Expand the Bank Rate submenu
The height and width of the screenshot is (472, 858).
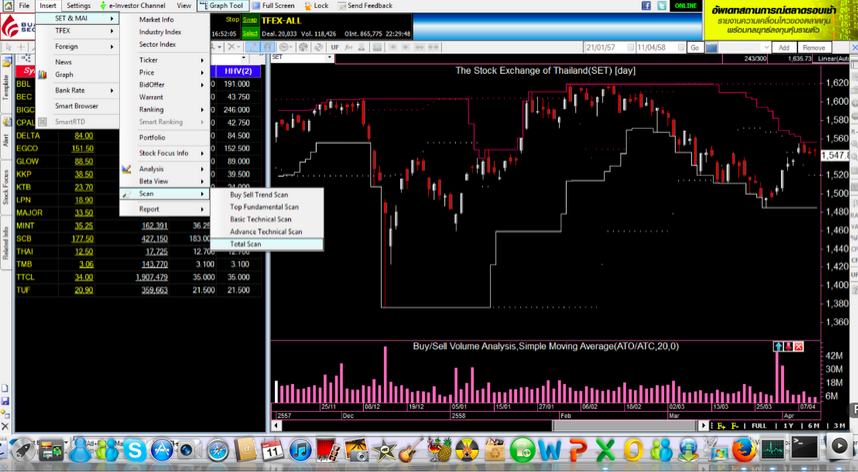pos(78,90)
